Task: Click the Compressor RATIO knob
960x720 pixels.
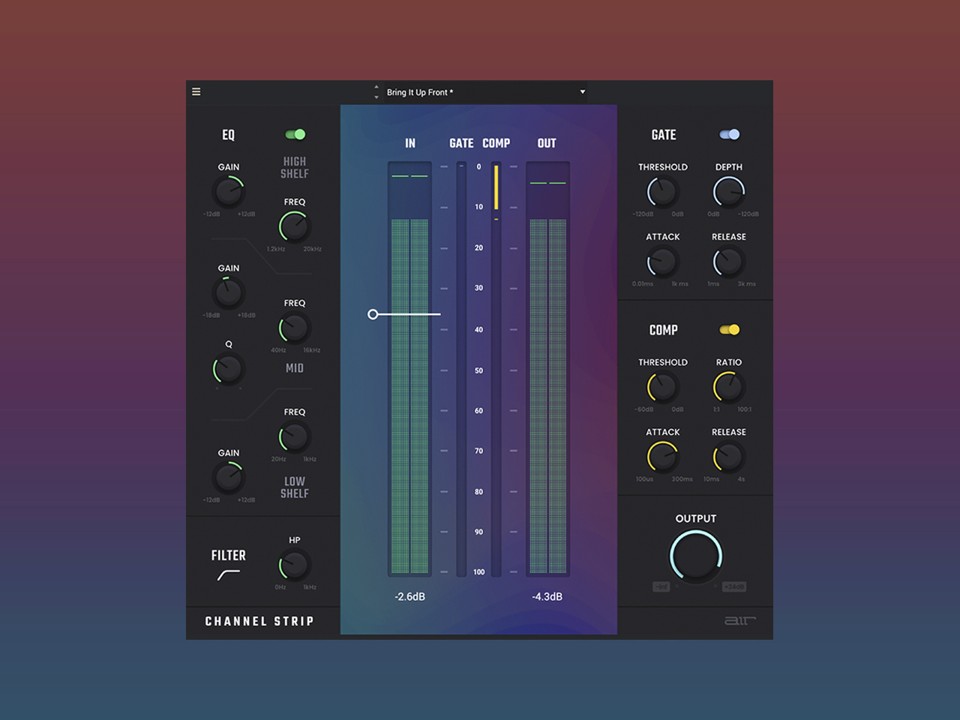Action: pos(728,387)
